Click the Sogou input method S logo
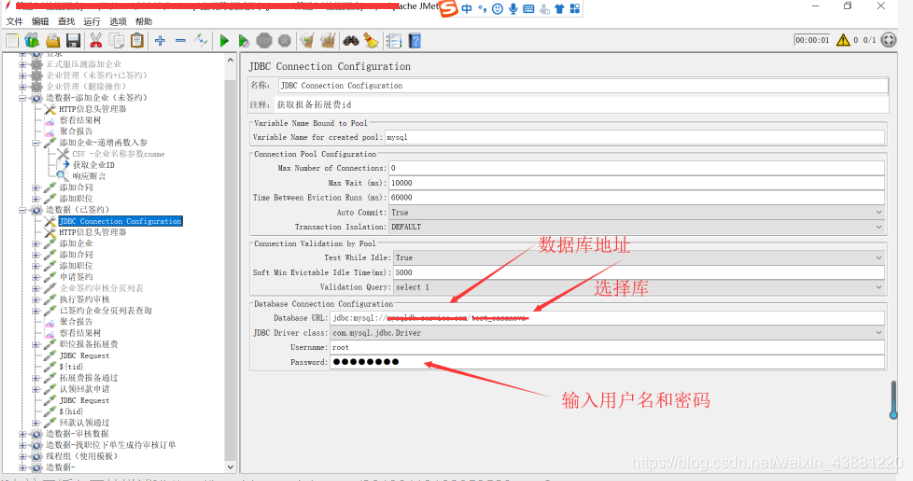Viewport: 913px width, 481px height. click(448, 8)
